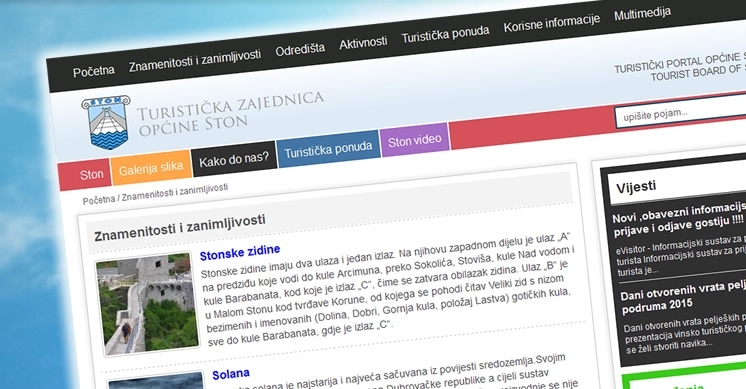The height and width of the screenshot is (389, 746).
Task: Open the Solana thumbnail image
Action: click(156, 380)
